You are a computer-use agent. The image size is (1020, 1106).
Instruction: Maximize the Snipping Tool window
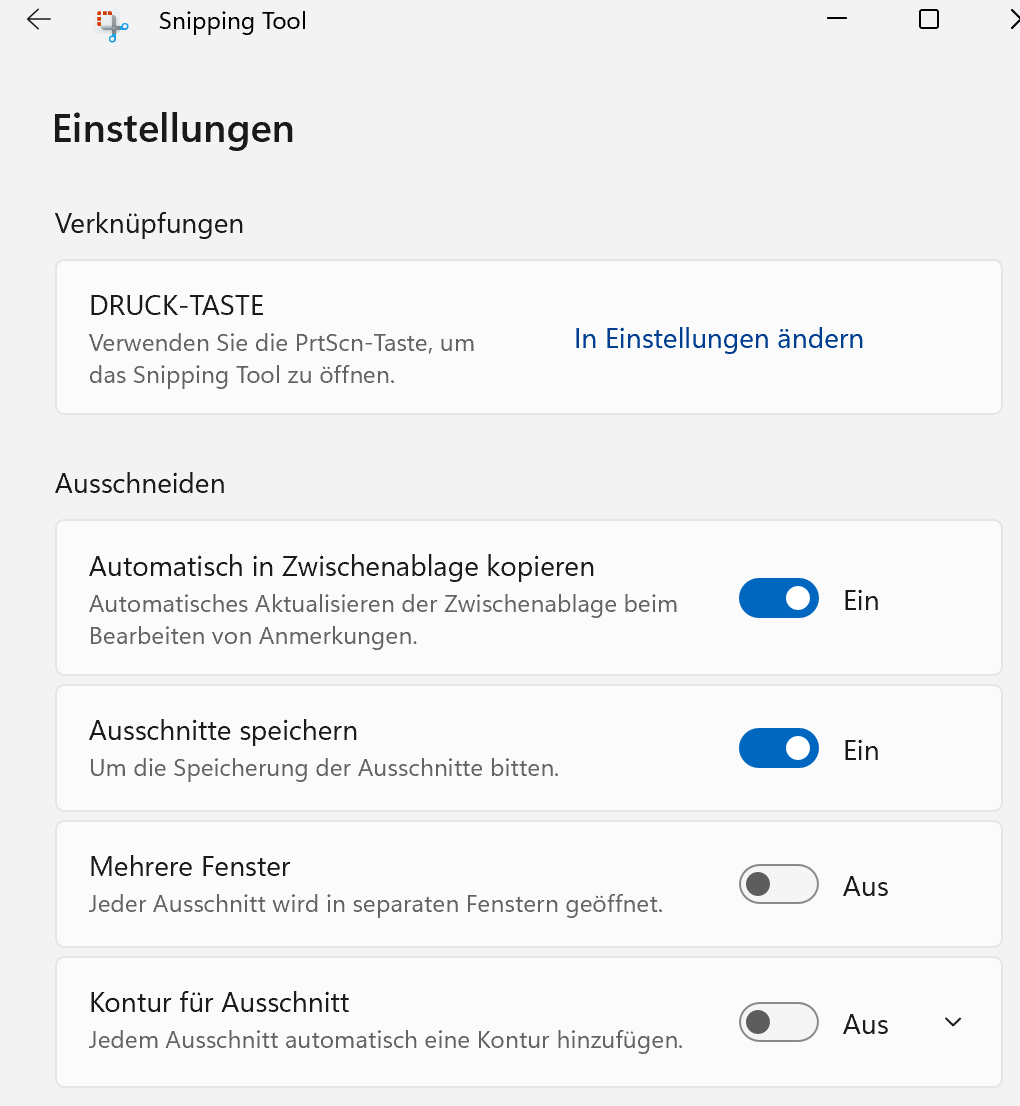point(929,19)
